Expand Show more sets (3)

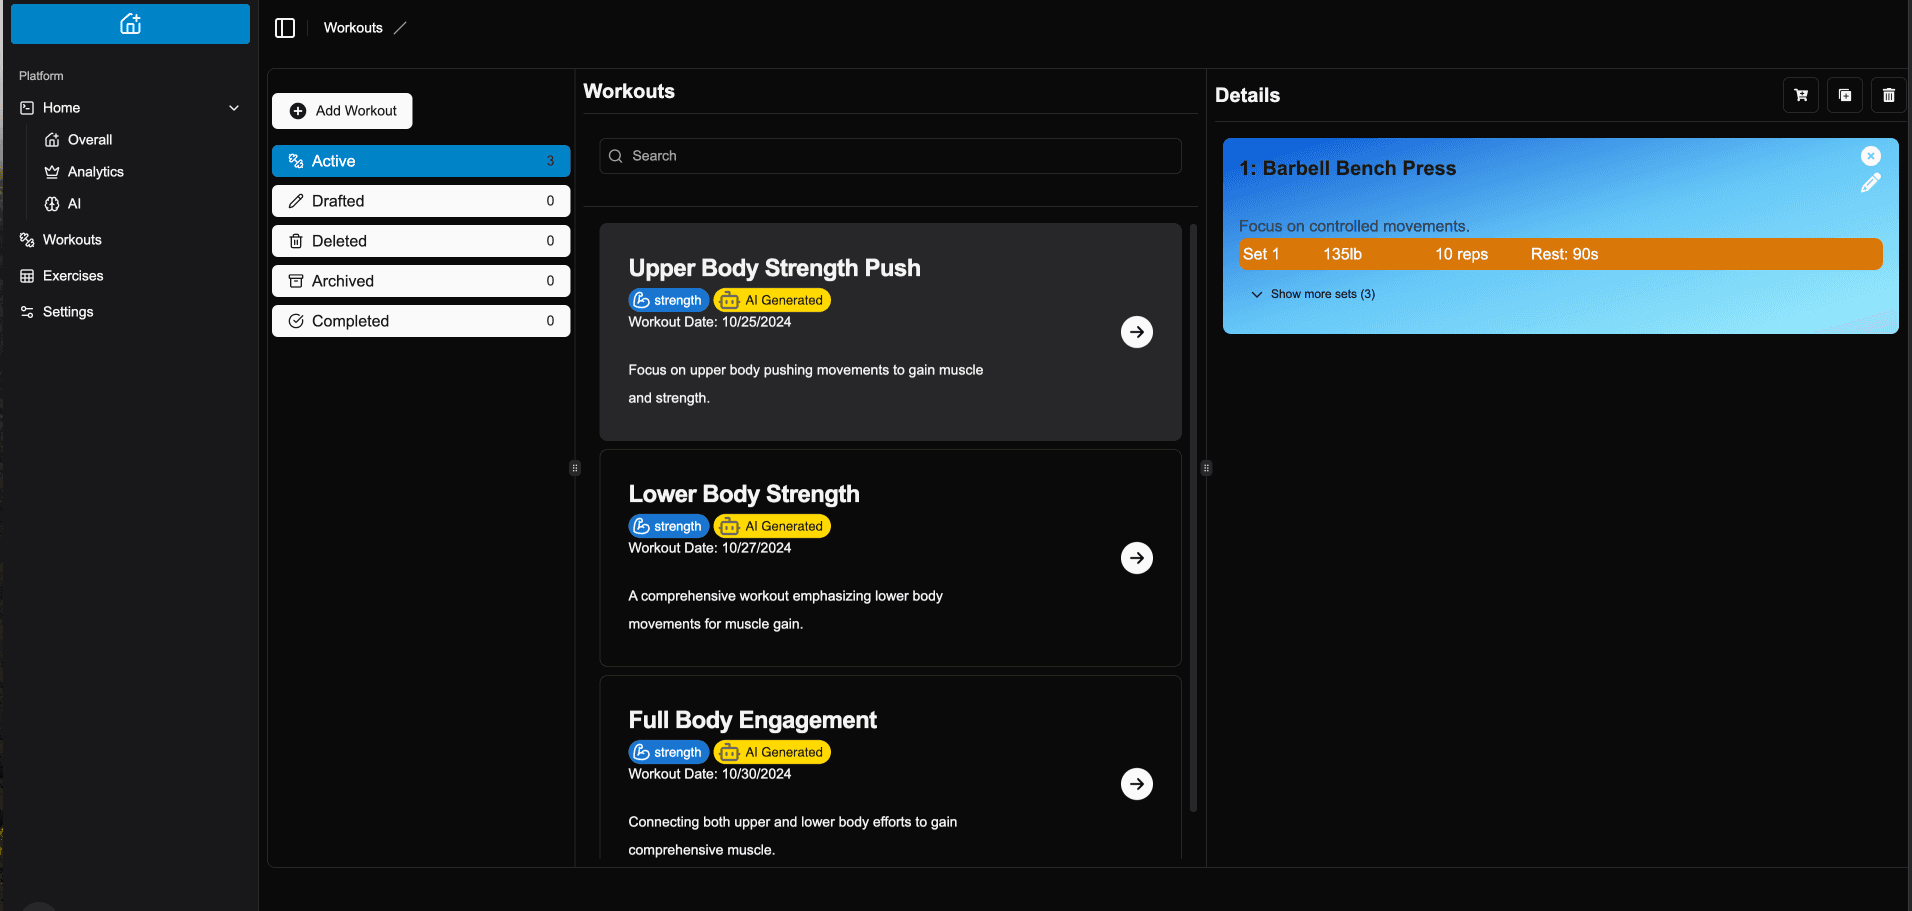(1313, 294)
